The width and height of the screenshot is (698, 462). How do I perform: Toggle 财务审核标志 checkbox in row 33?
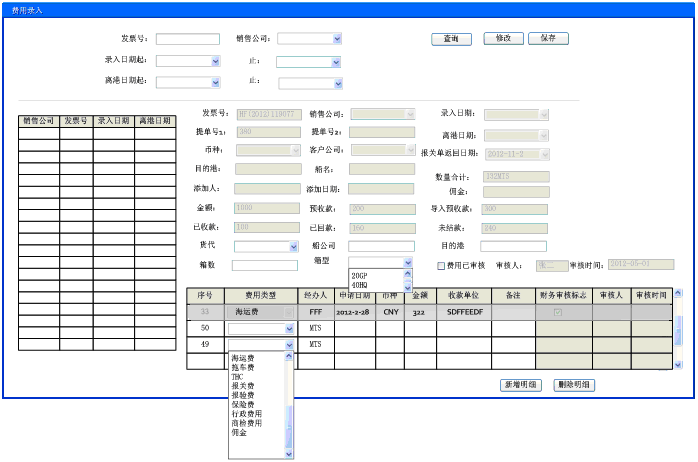pos(557,313)
